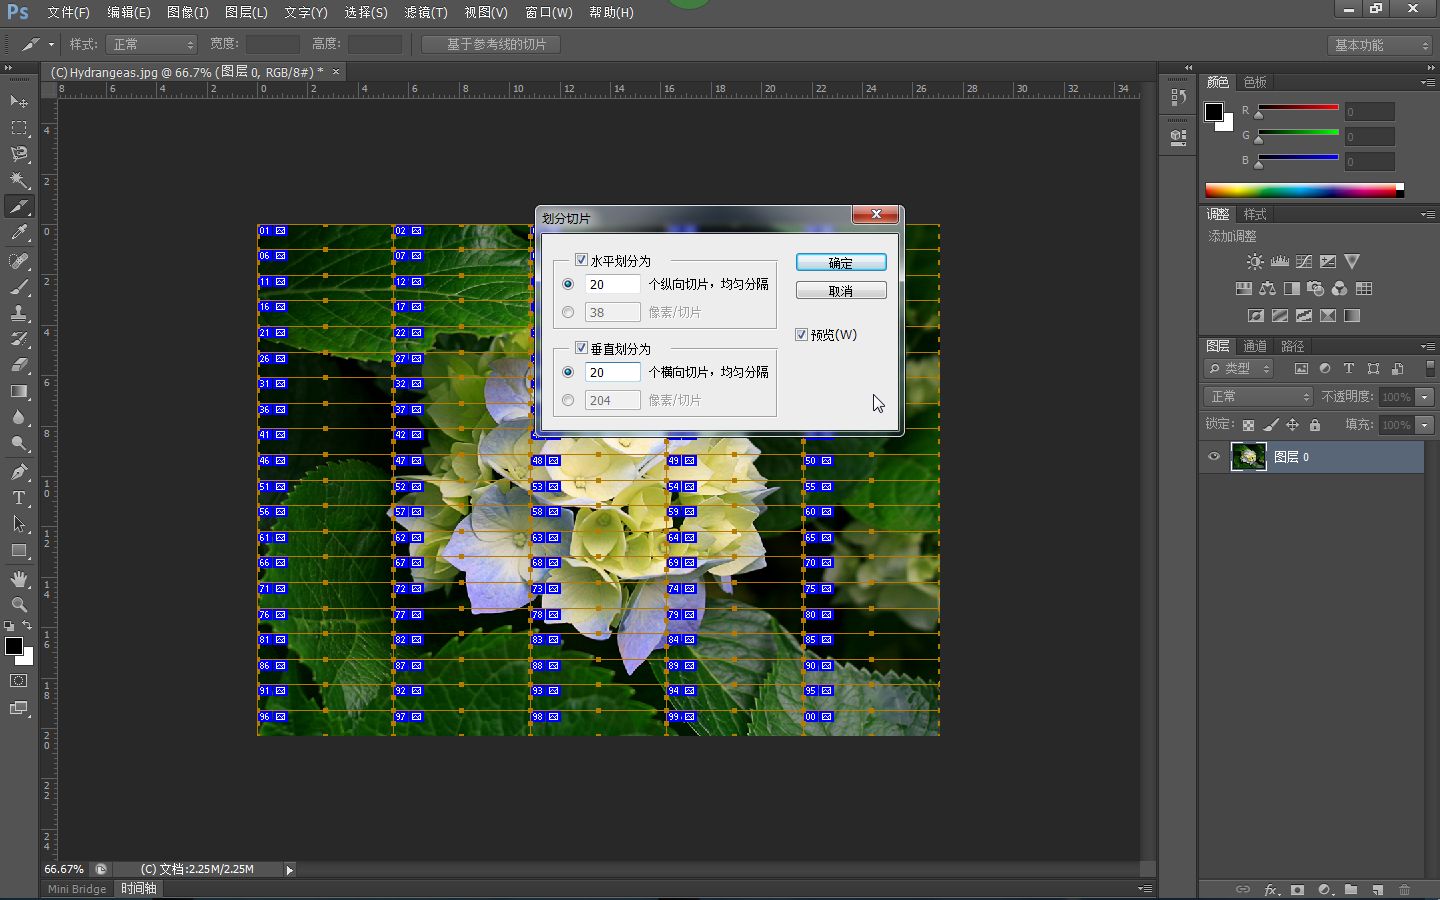Select the Spot Healing Brush tool
The height and width of the screenshot is (900, 1440).
click(x=19, y=261)
